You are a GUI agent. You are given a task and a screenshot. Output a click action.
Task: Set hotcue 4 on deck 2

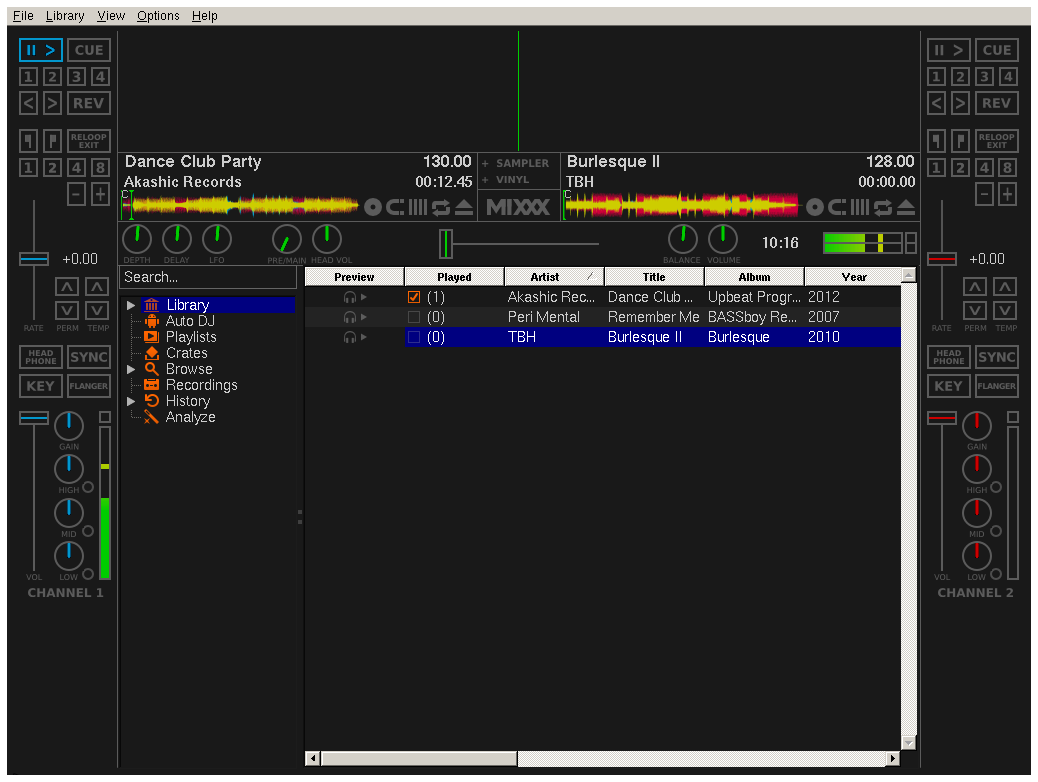(1008, 77)
